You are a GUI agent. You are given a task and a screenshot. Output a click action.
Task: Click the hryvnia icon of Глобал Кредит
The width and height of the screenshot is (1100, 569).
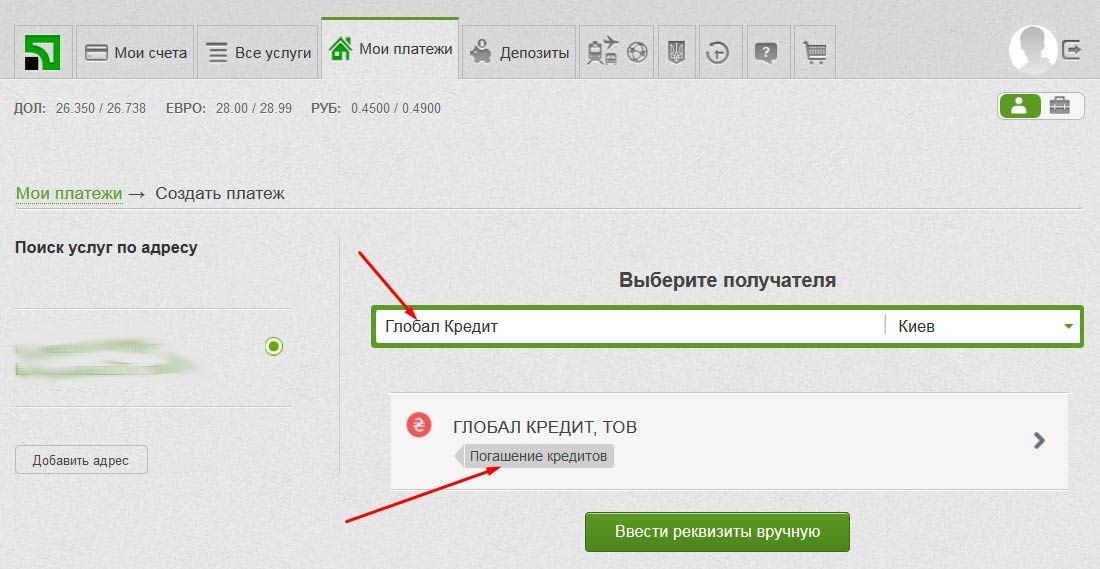click(419, 424)
